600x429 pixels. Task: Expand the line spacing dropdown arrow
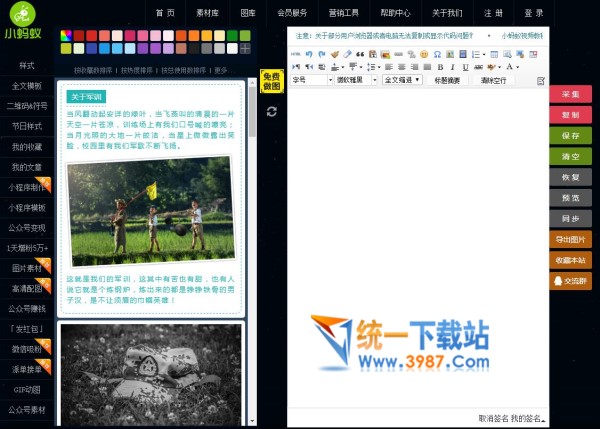coord(379,67)
